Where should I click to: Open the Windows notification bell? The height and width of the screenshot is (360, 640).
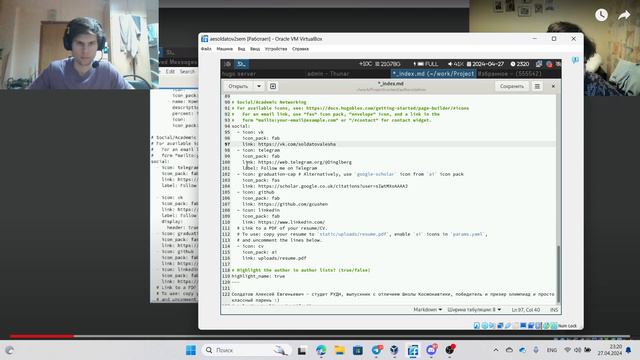[629, 350]
